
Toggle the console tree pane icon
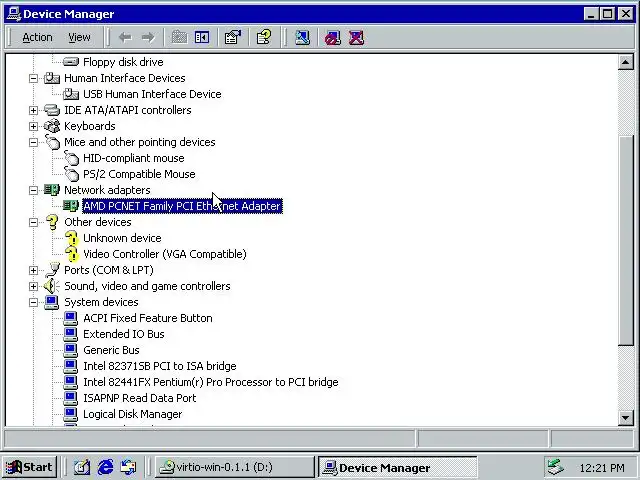tap(202, 38)
